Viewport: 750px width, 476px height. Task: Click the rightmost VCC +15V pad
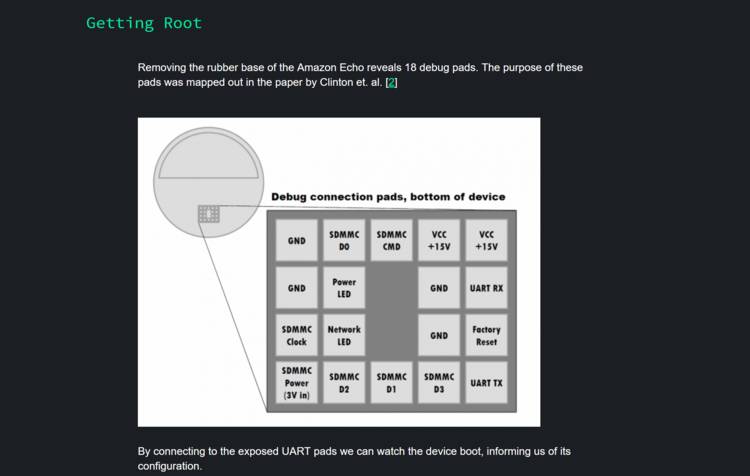tap(486, 241)
